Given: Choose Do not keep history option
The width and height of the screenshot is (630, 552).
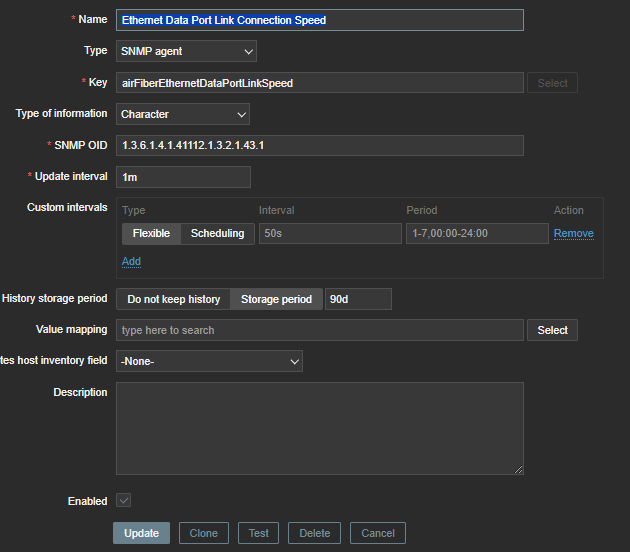Looking at the screenshot, I should coord(173,299).
